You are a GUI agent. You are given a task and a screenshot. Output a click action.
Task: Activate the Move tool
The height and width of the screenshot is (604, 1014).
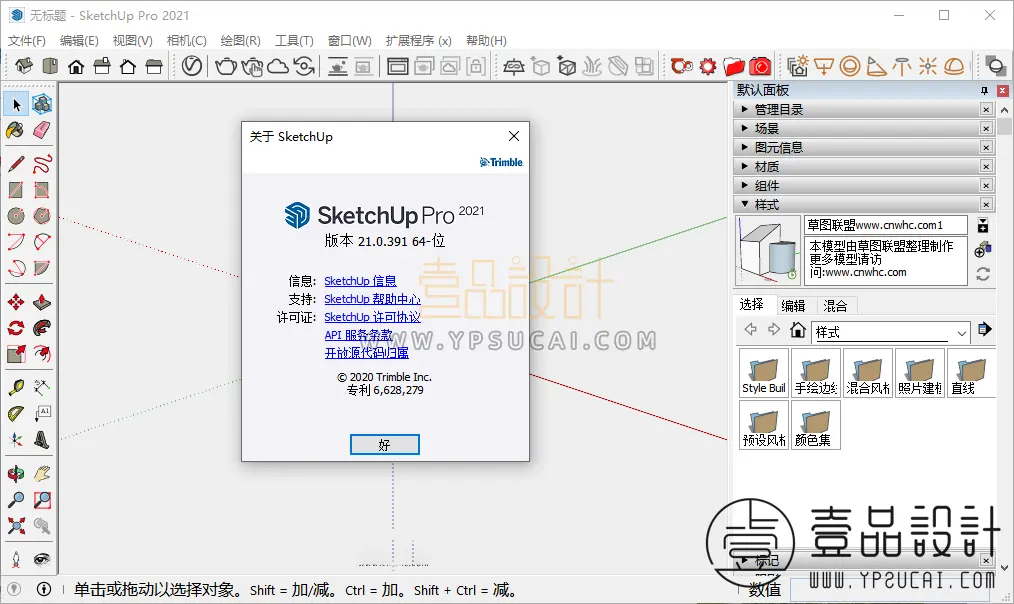pyautogui.click(x=16, y=302)
